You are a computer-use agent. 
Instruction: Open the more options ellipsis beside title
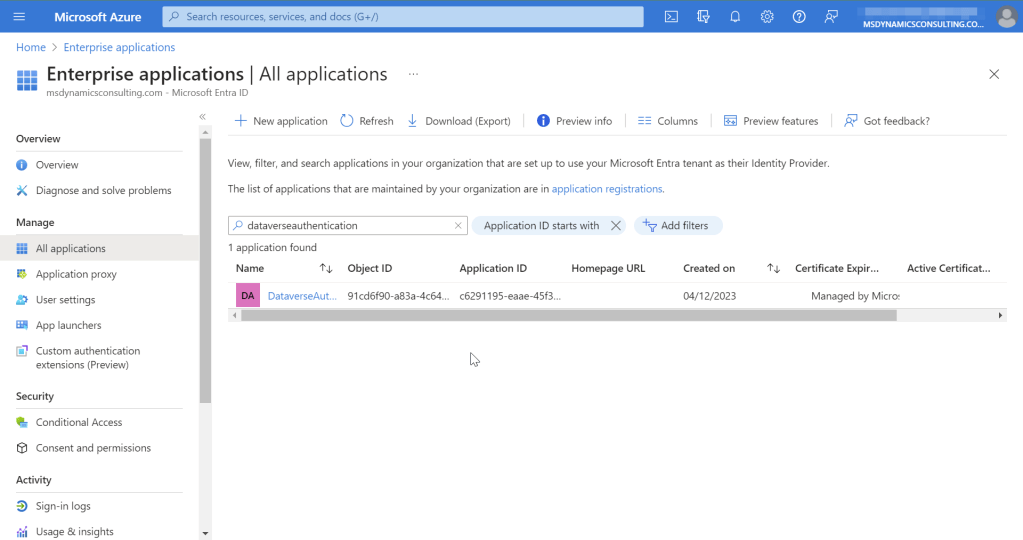pos(413,74)
